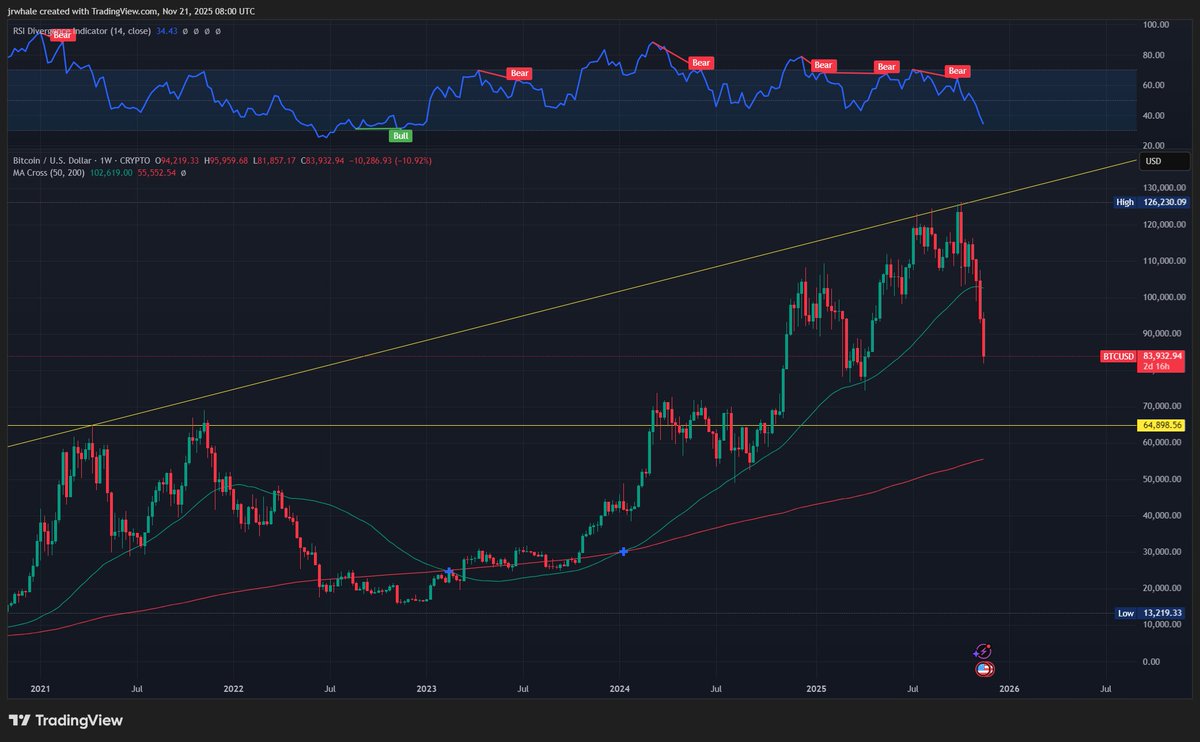
Task: Click the 100,000.00 price axis value
Action: coord(1166,297)
